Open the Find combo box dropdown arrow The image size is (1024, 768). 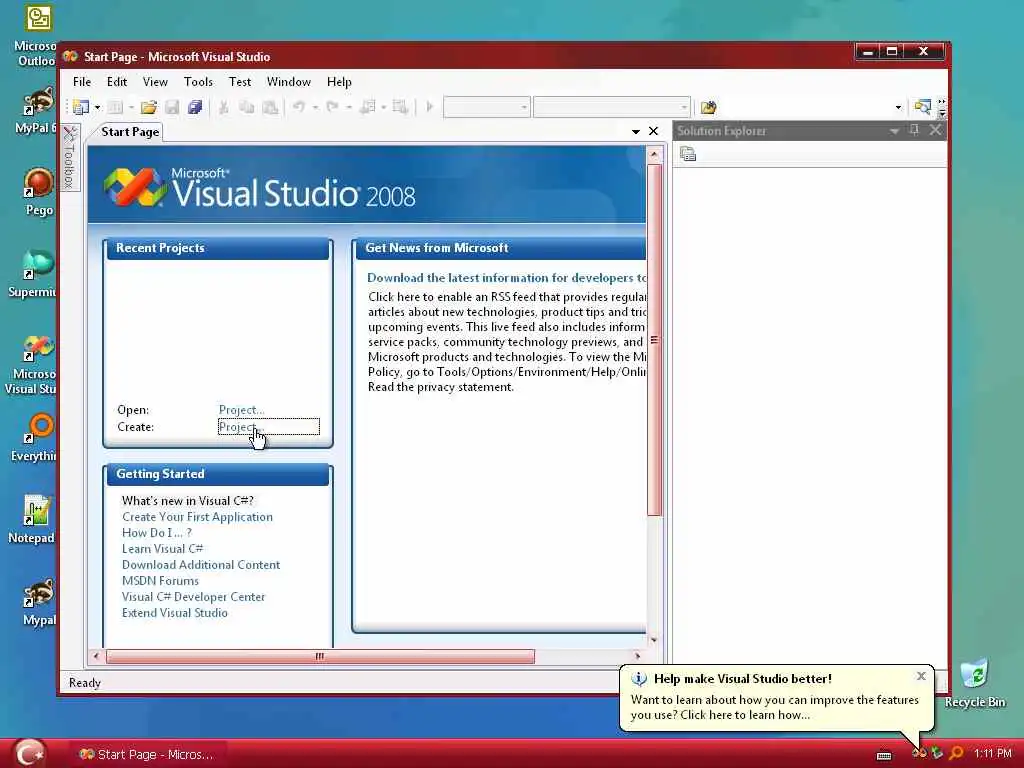(x=899, y=108)
